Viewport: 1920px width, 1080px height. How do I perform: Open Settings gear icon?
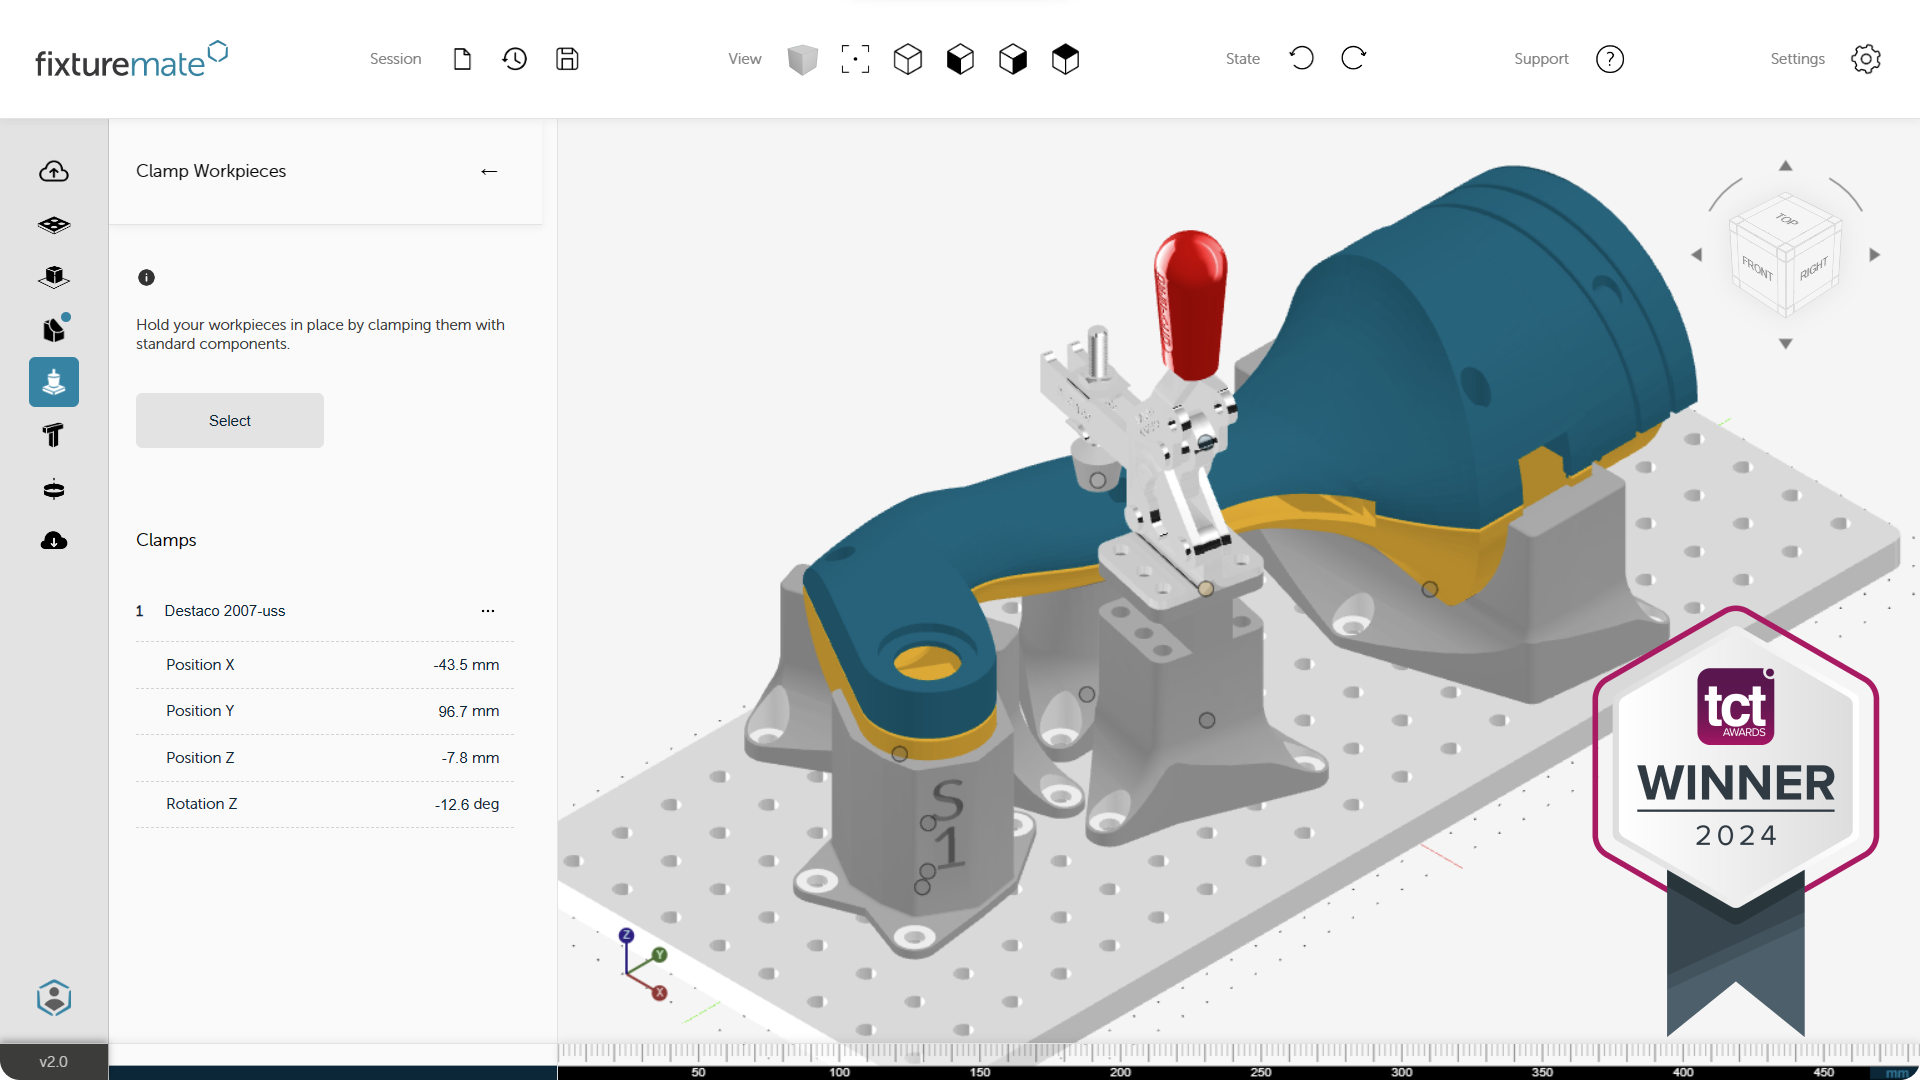[x=1866, y=59]
